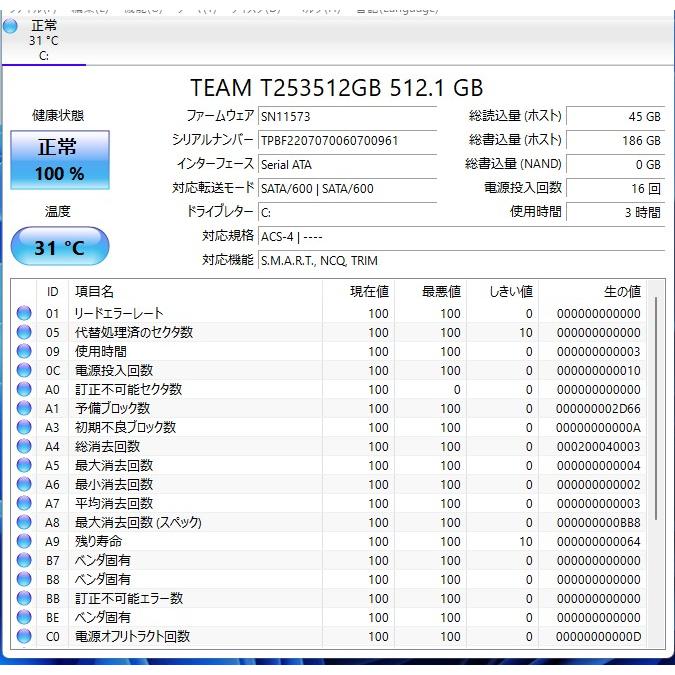Select worst value 0 in 訂正不可能セクタ数 row
The image size is (675, 675).
(x=457, y=390)
